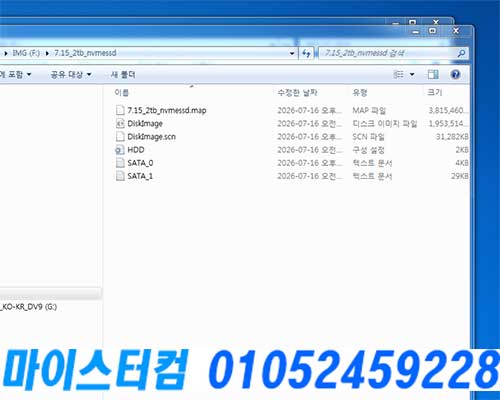Viewport: 500px width, 400px height.
Task: Sort by the 이름 column header
Action: click(121, 93)
